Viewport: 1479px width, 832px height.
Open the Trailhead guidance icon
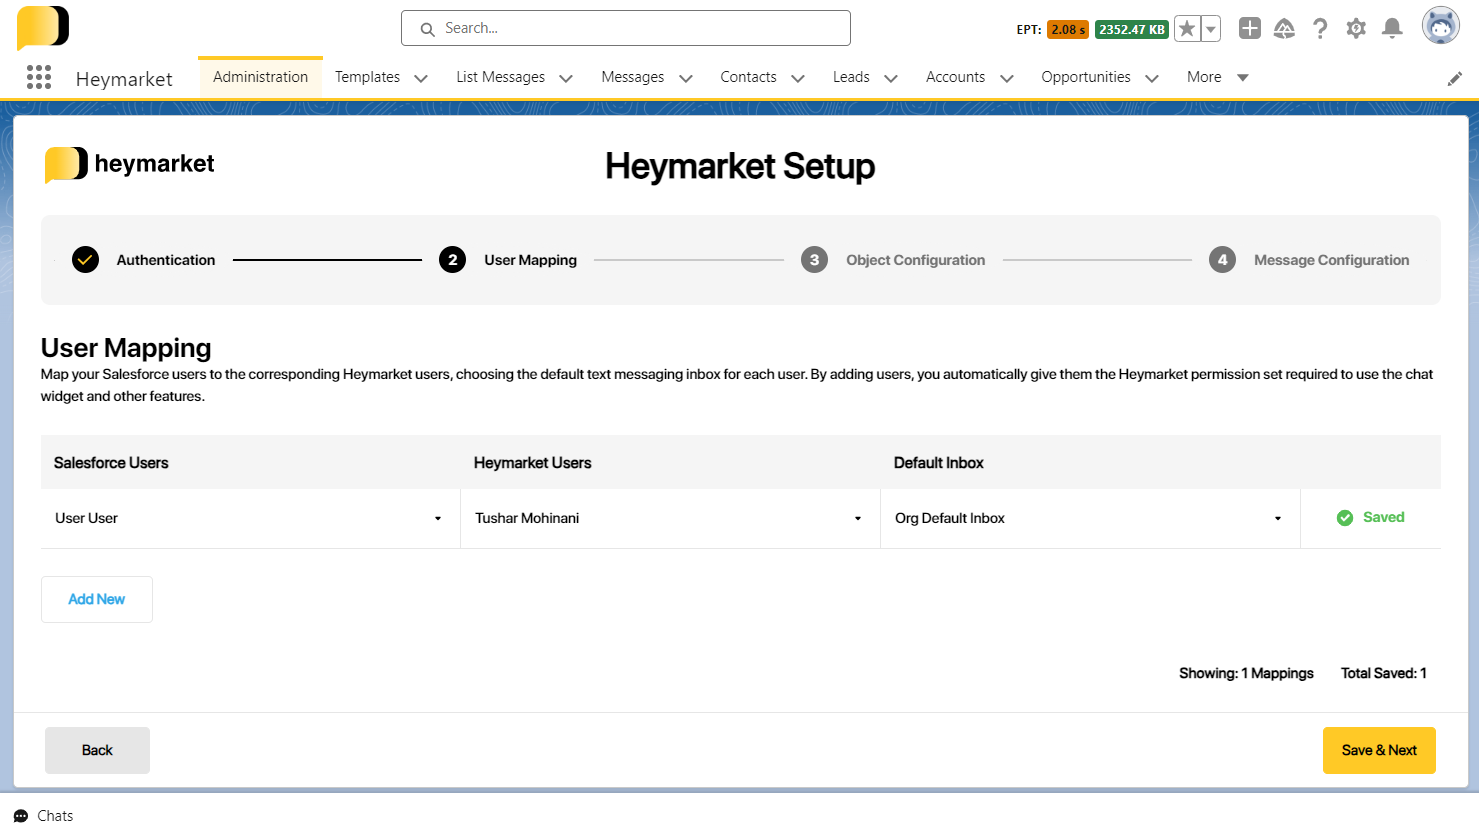pos(1285,28)
